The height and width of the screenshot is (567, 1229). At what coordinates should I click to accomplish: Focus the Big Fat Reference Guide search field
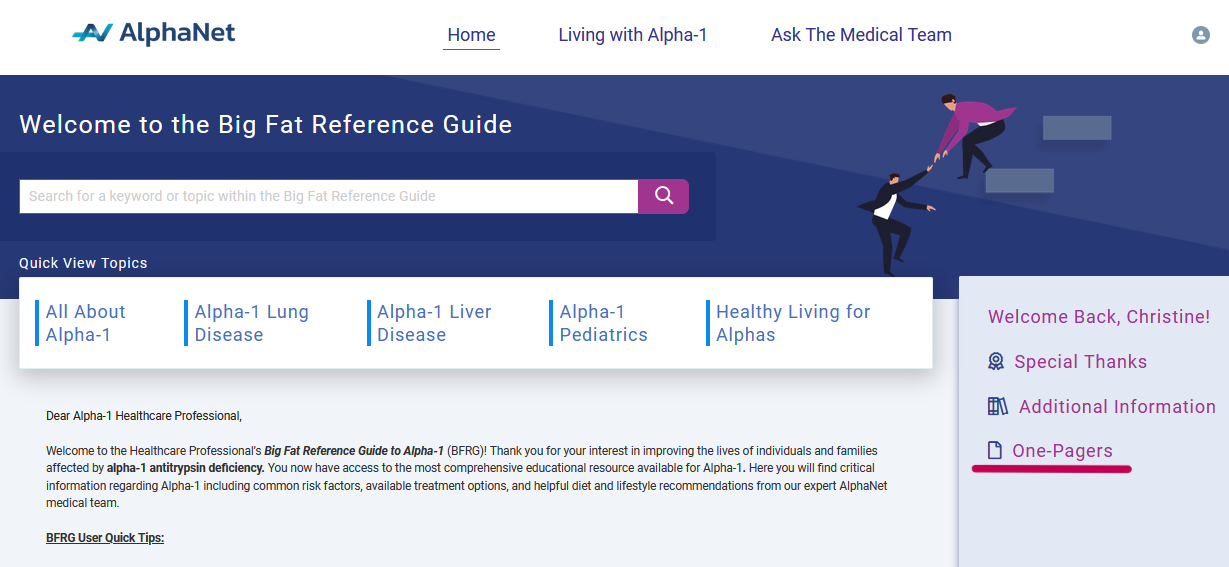[329, 196]
